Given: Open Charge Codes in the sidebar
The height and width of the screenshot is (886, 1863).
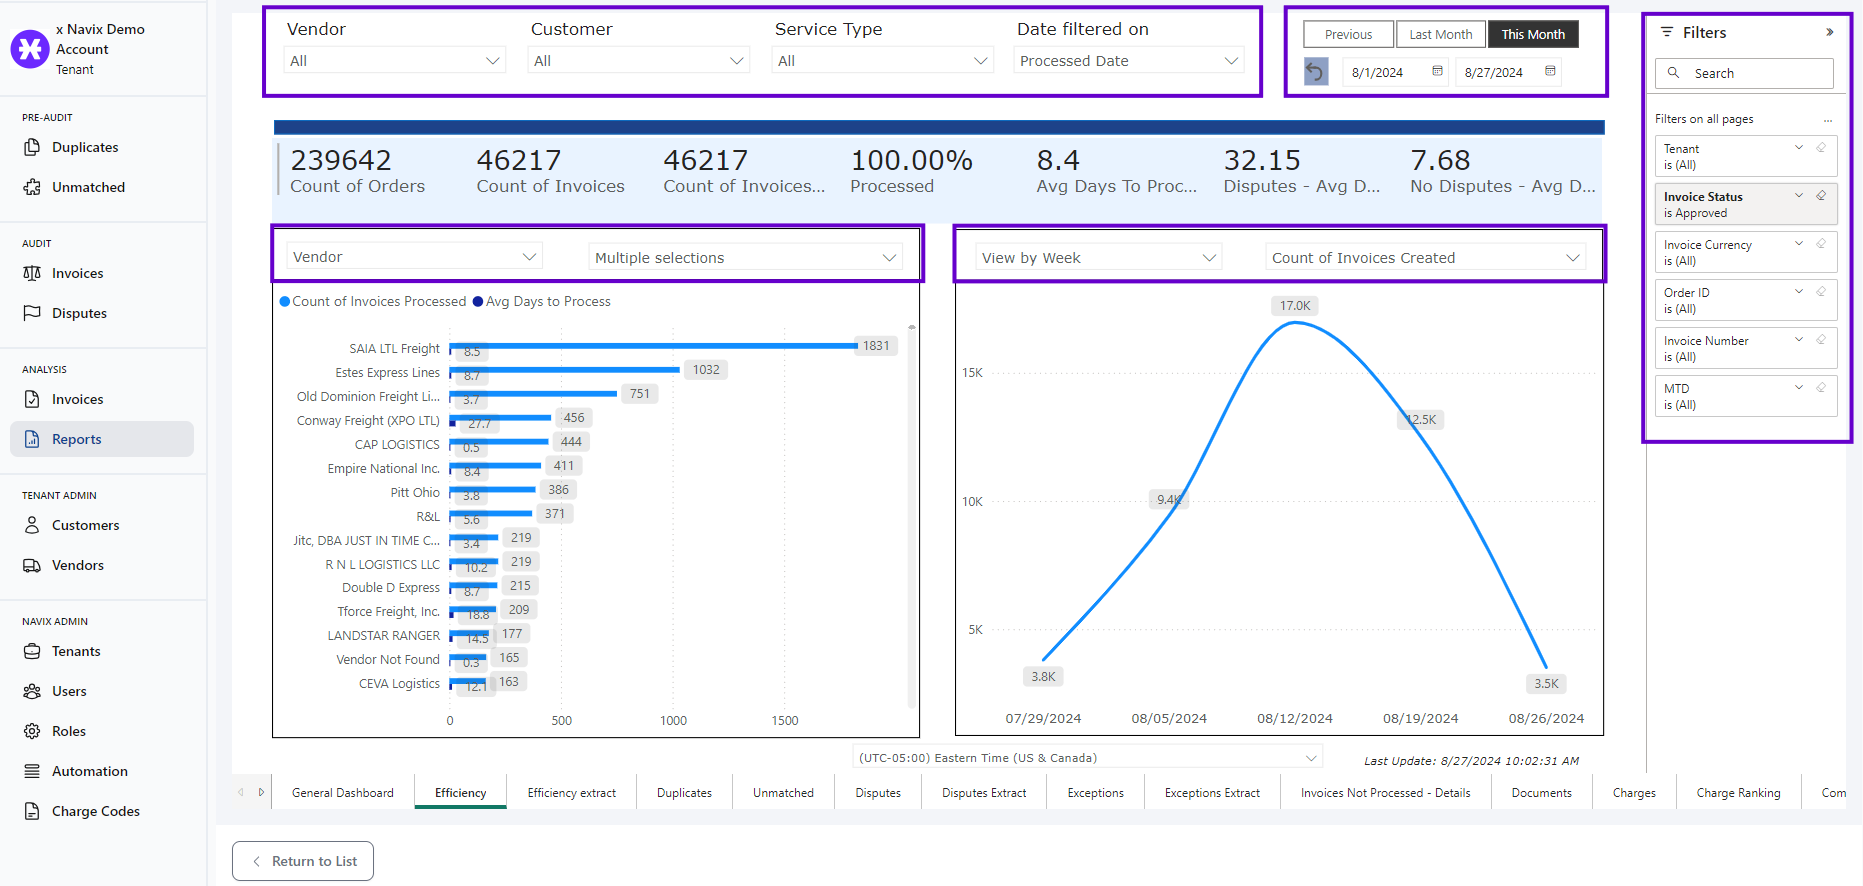Looking at the screenshot, I should click(x=95, y=811).
